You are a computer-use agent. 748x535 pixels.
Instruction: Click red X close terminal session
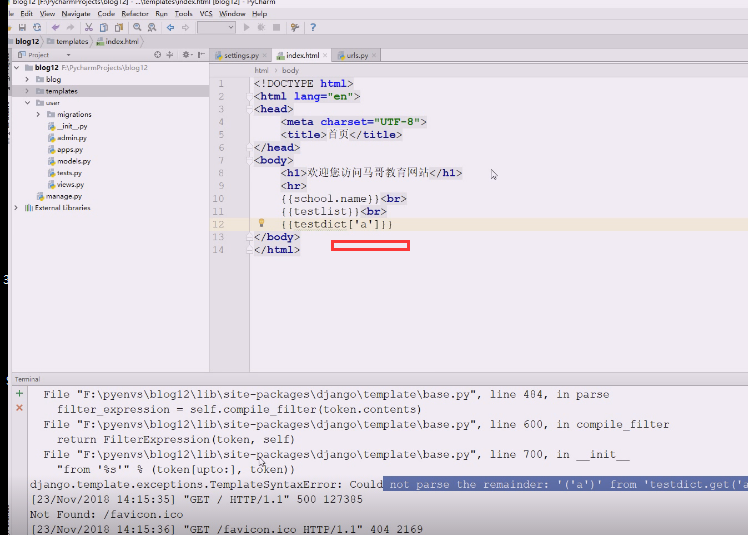[20, 408]
